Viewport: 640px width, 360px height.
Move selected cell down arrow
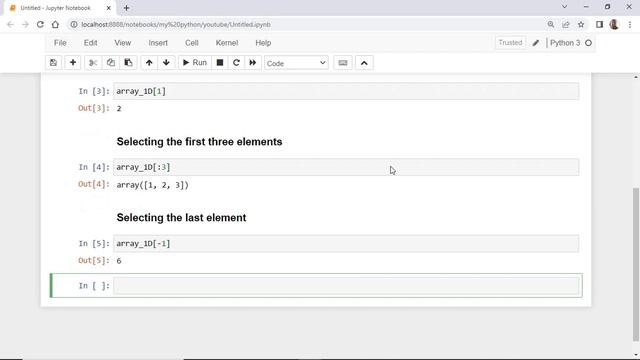pos(166,63)
